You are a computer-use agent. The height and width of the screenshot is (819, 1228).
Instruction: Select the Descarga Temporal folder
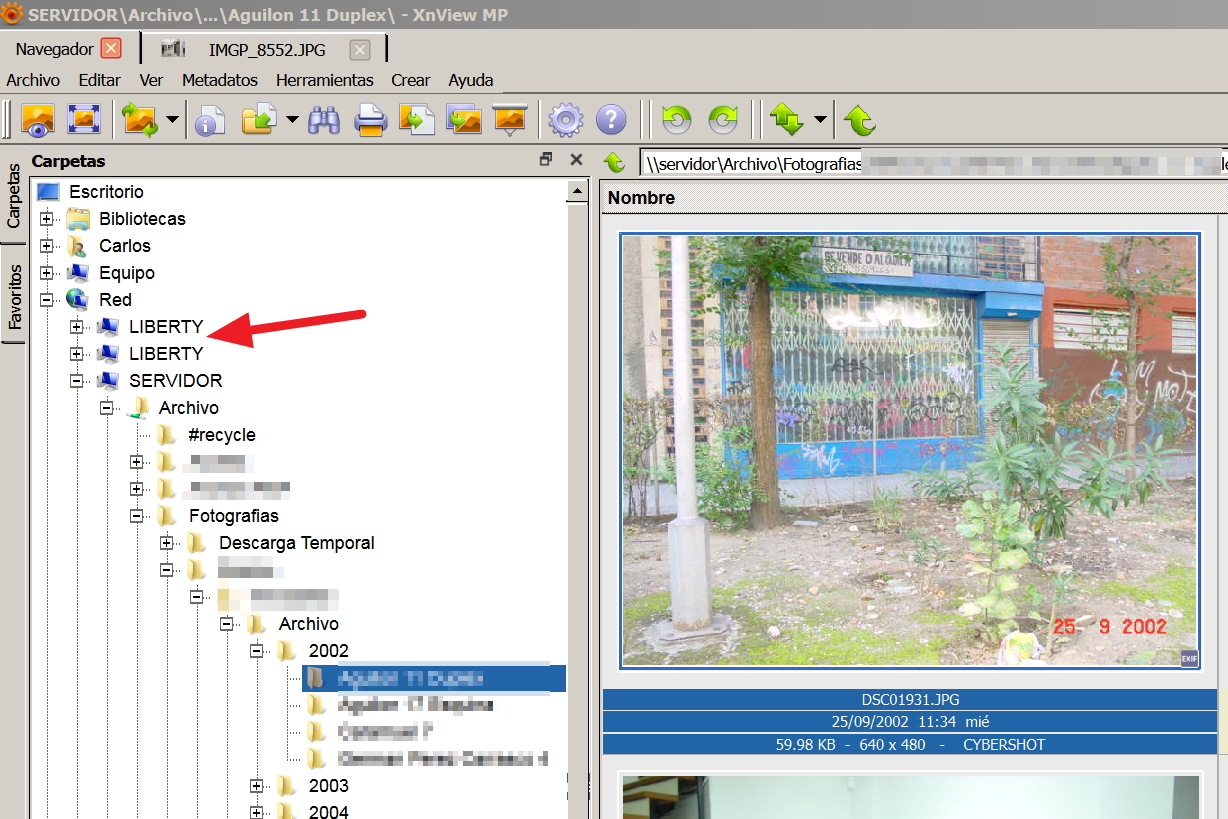(x=297, y=543)
